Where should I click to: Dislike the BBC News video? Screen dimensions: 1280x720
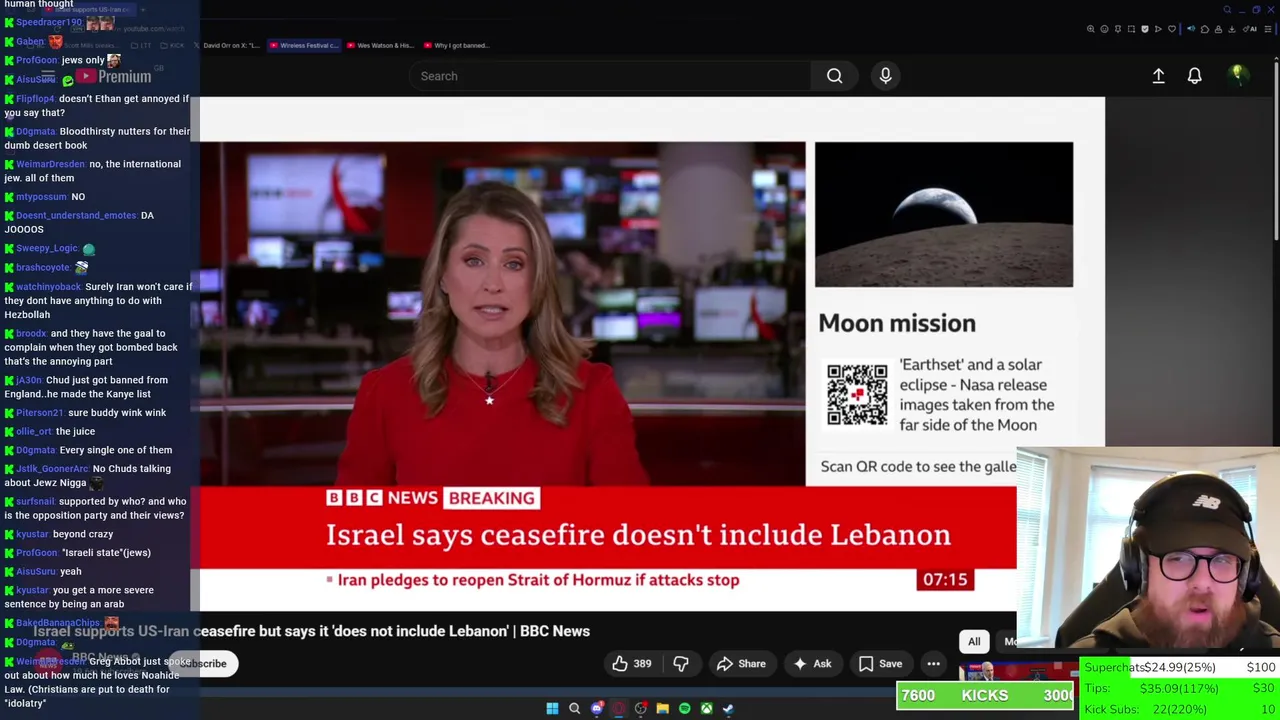tap(681, 663)
